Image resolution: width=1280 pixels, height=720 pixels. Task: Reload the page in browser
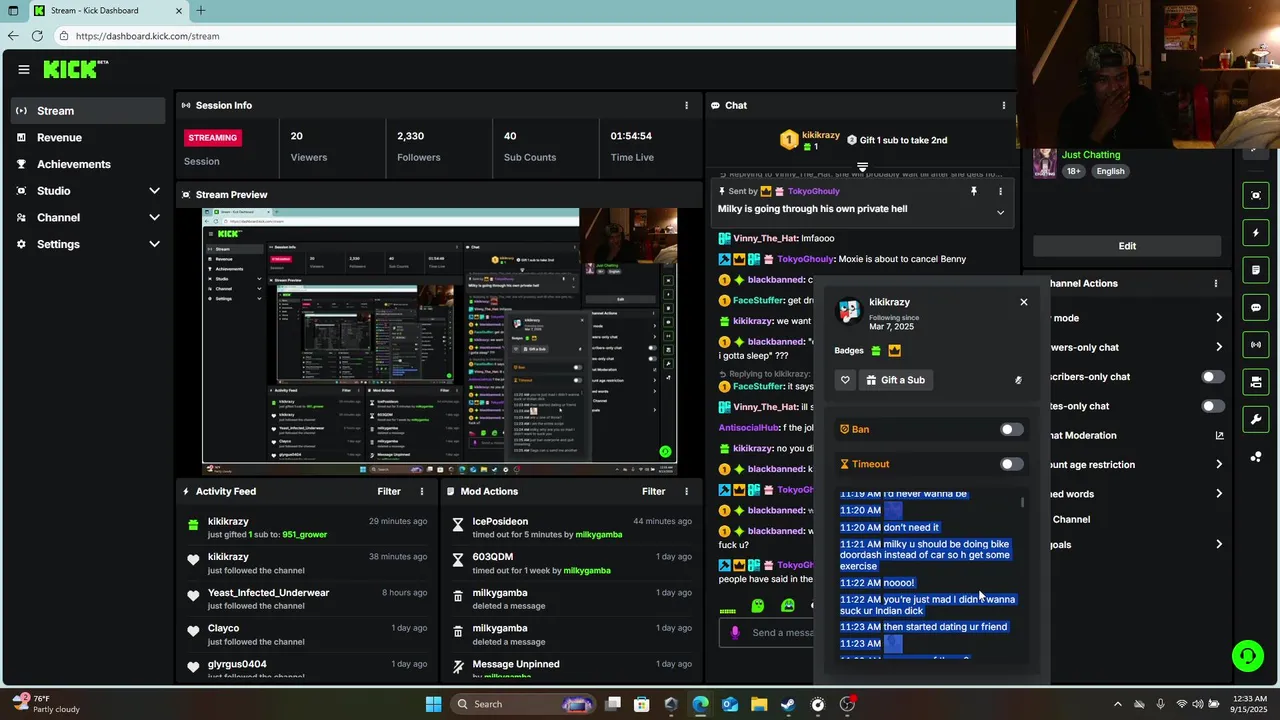click(37, 36)
